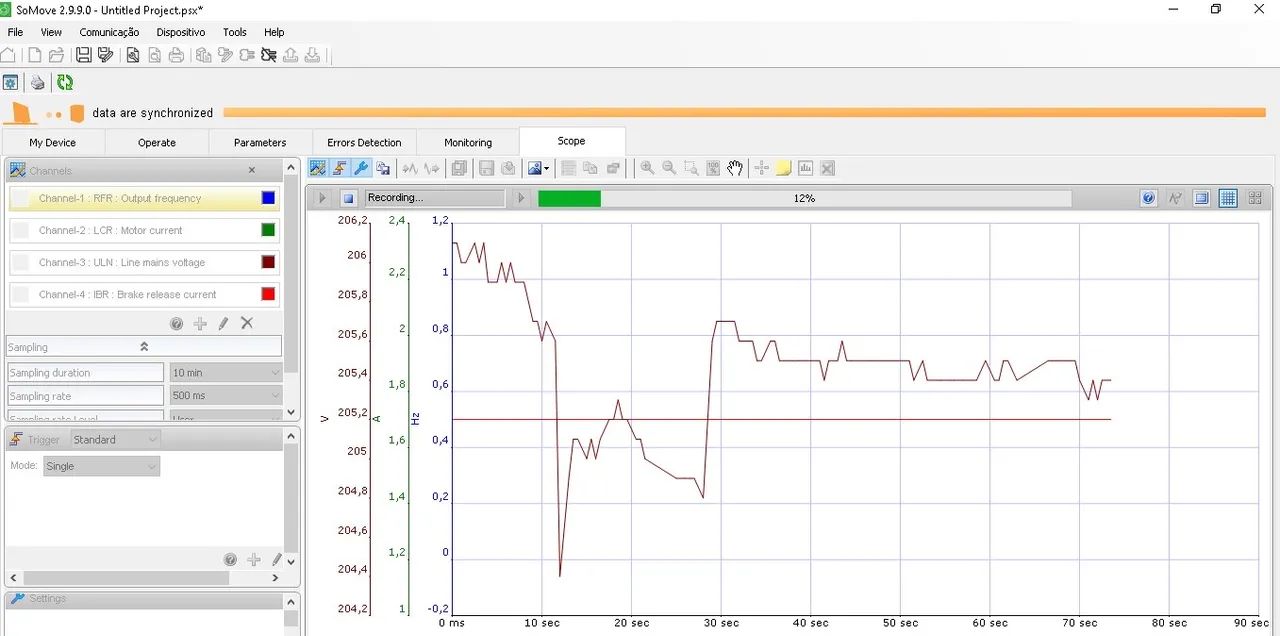Click the save floppy disk icon
Image resolution: width=1280 pixels, height=636 pixels.
83,56
